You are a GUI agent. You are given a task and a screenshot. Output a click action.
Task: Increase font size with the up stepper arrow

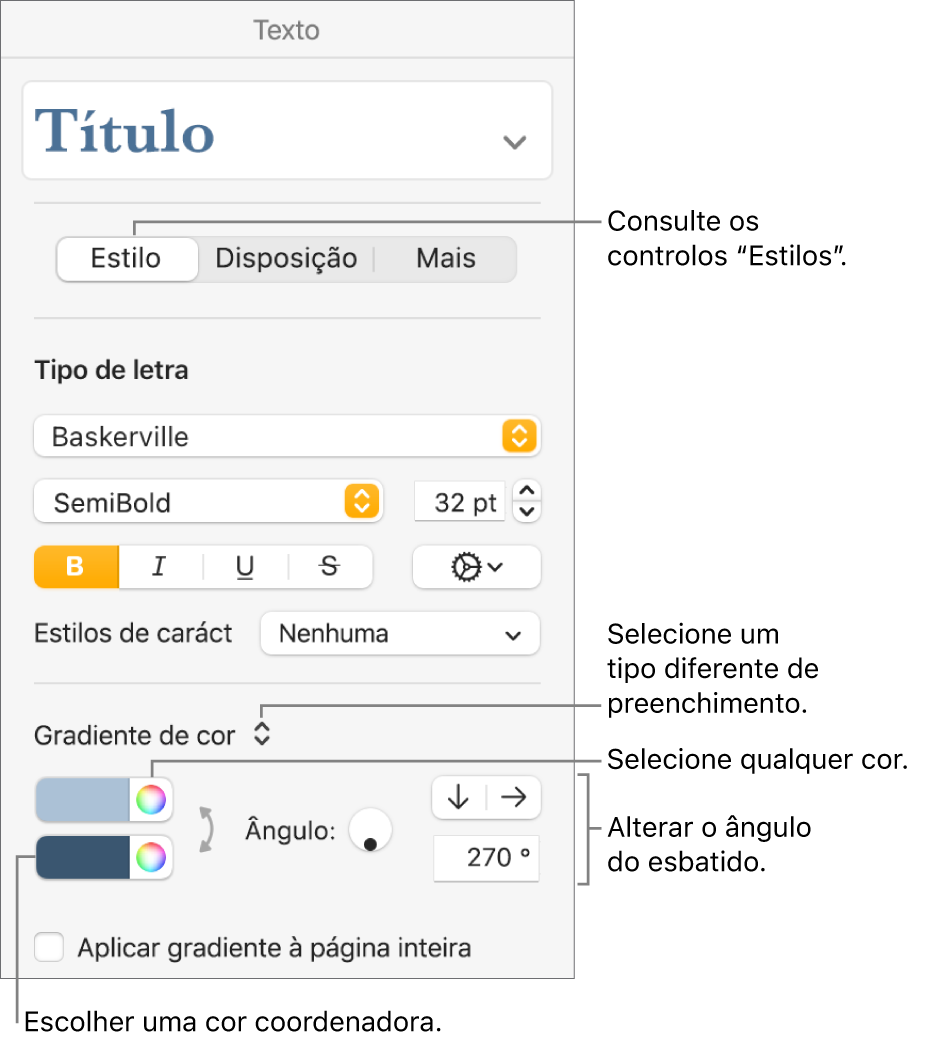point(527,491)
